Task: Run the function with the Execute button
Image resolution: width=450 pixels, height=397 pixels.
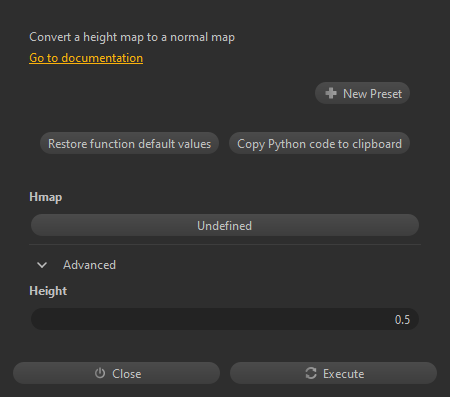Action: [x=333, y=373]
